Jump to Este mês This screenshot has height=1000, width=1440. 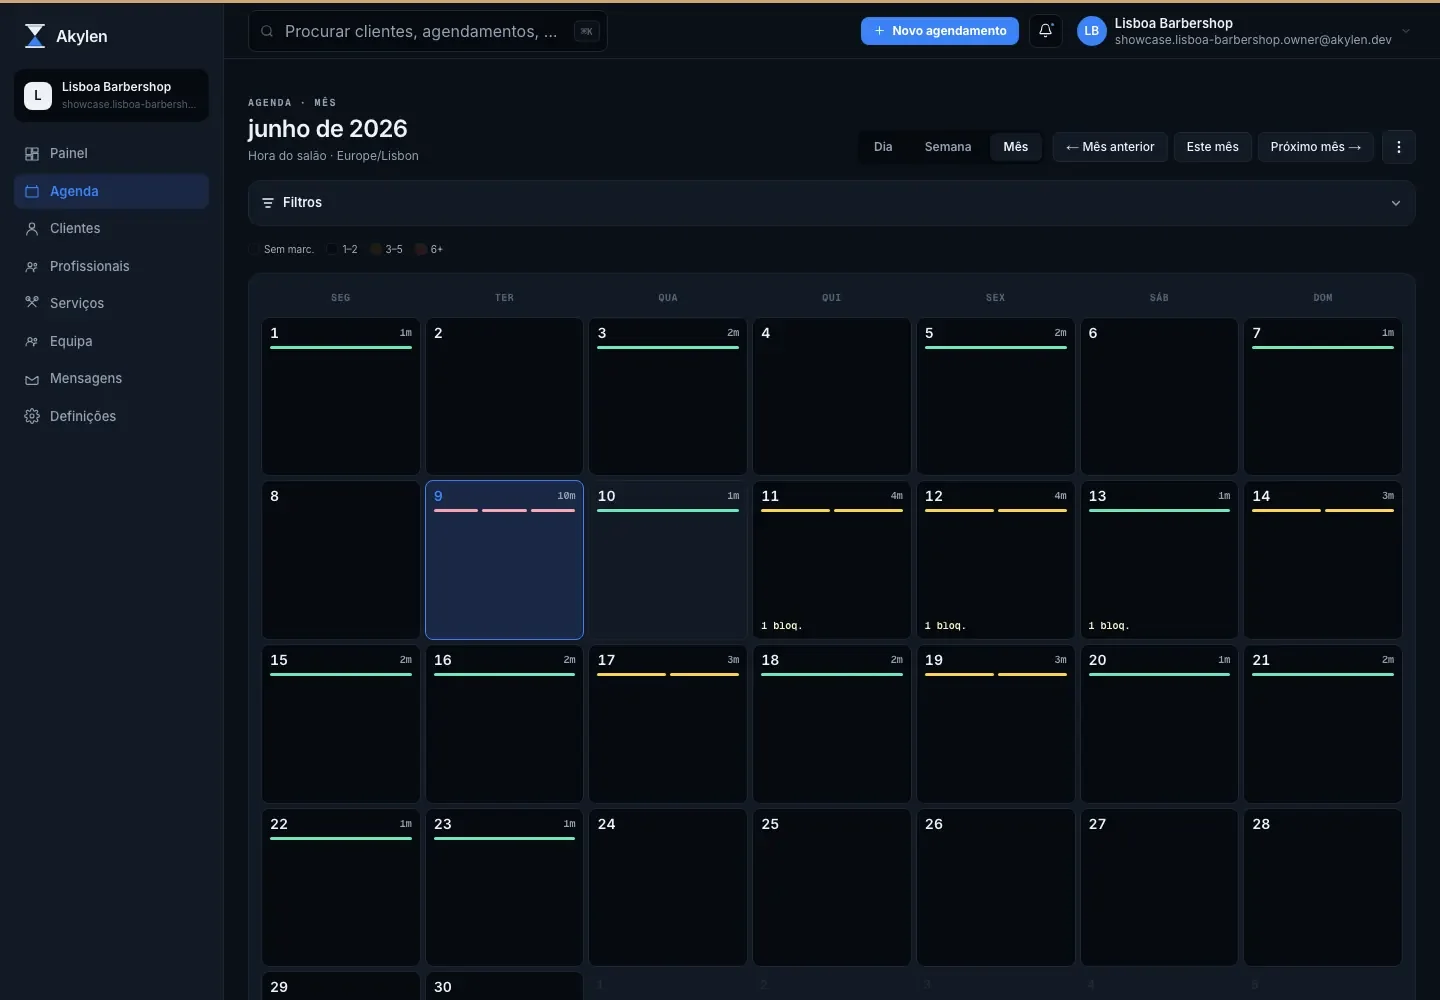[x=1213, y=147]
